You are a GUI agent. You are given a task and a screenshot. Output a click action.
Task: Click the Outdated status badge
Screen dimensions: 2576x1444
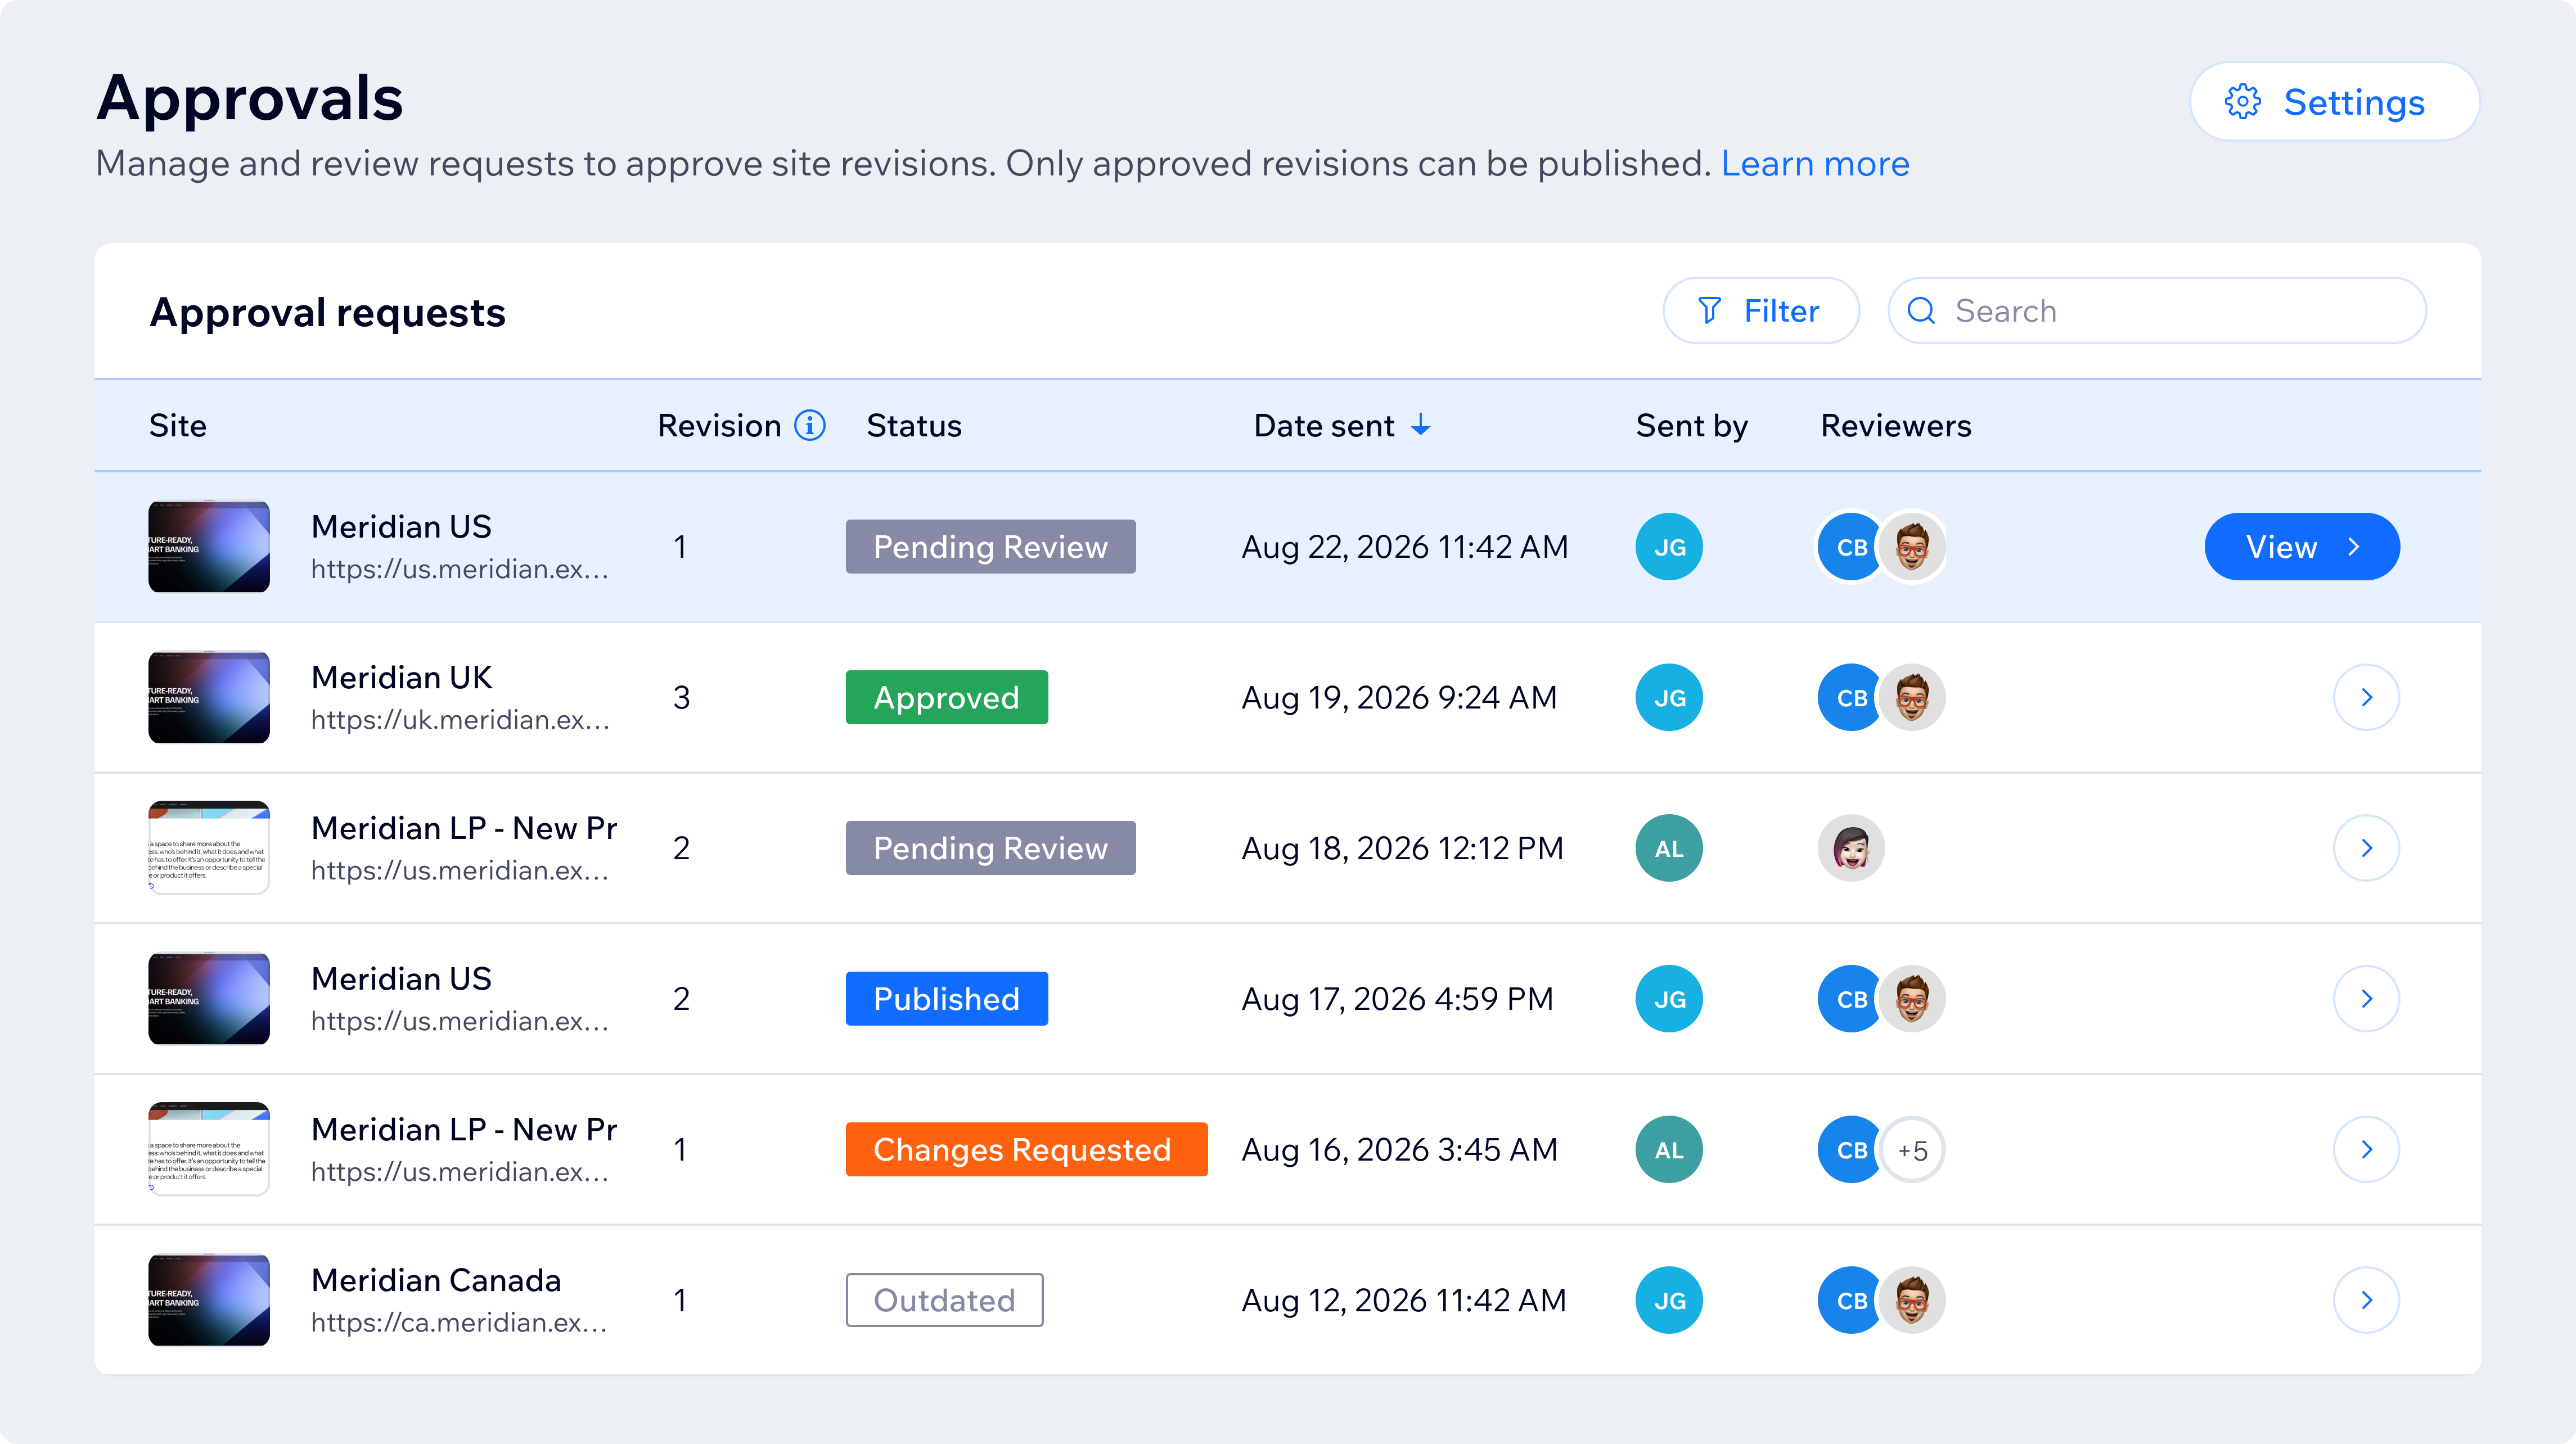coord(944,1300)
